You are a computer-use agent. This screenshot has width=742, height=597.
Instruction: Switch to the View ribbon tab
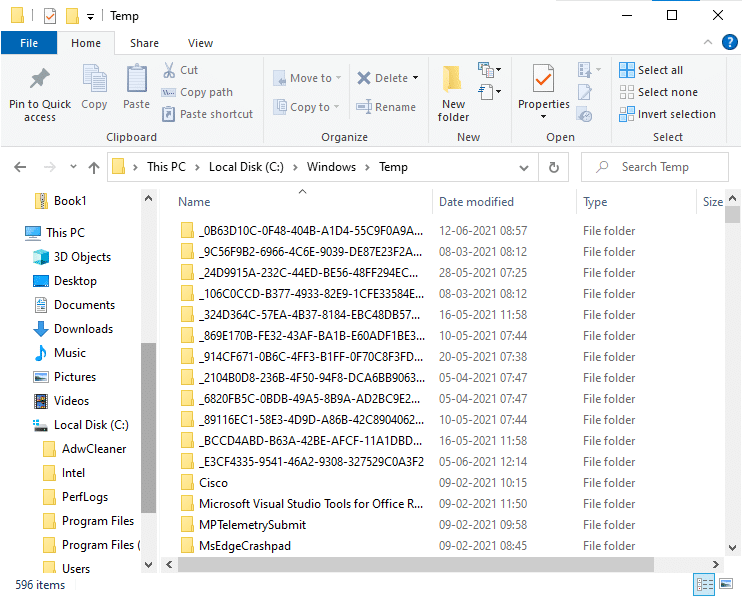click(200, 43)
